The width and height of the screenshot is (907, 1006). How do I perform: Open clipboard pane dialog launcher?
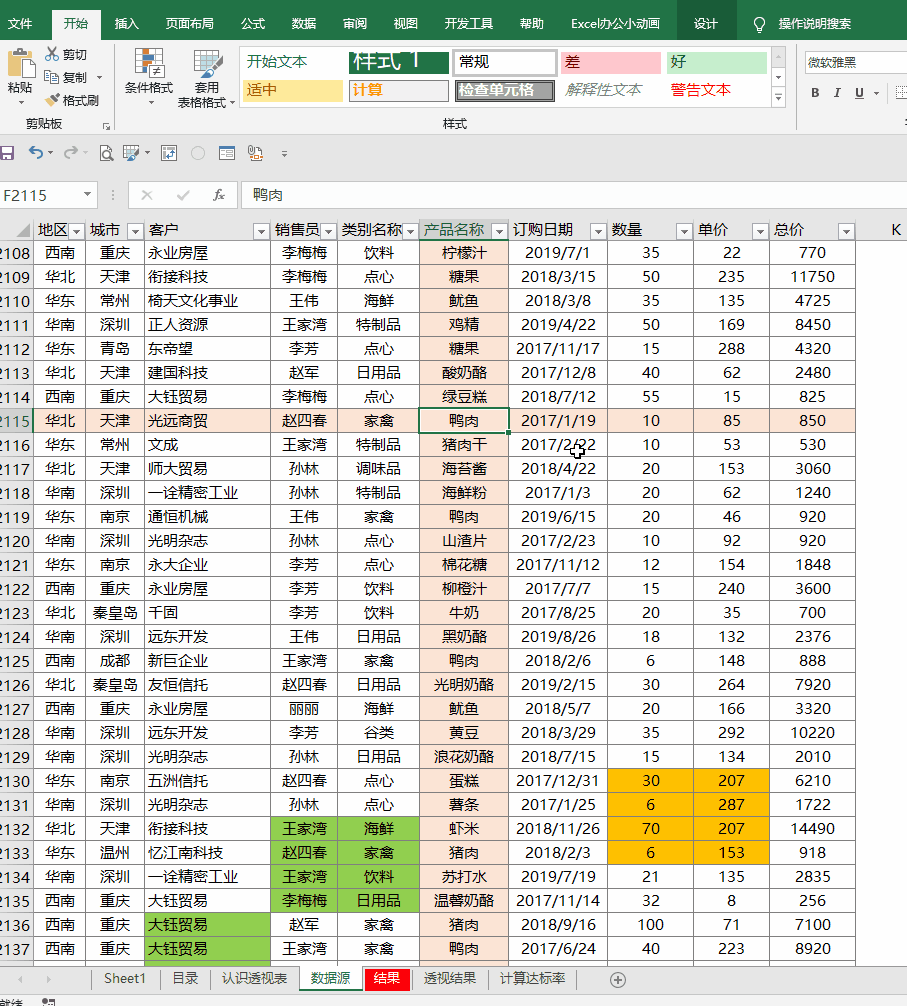pos(106,126)
